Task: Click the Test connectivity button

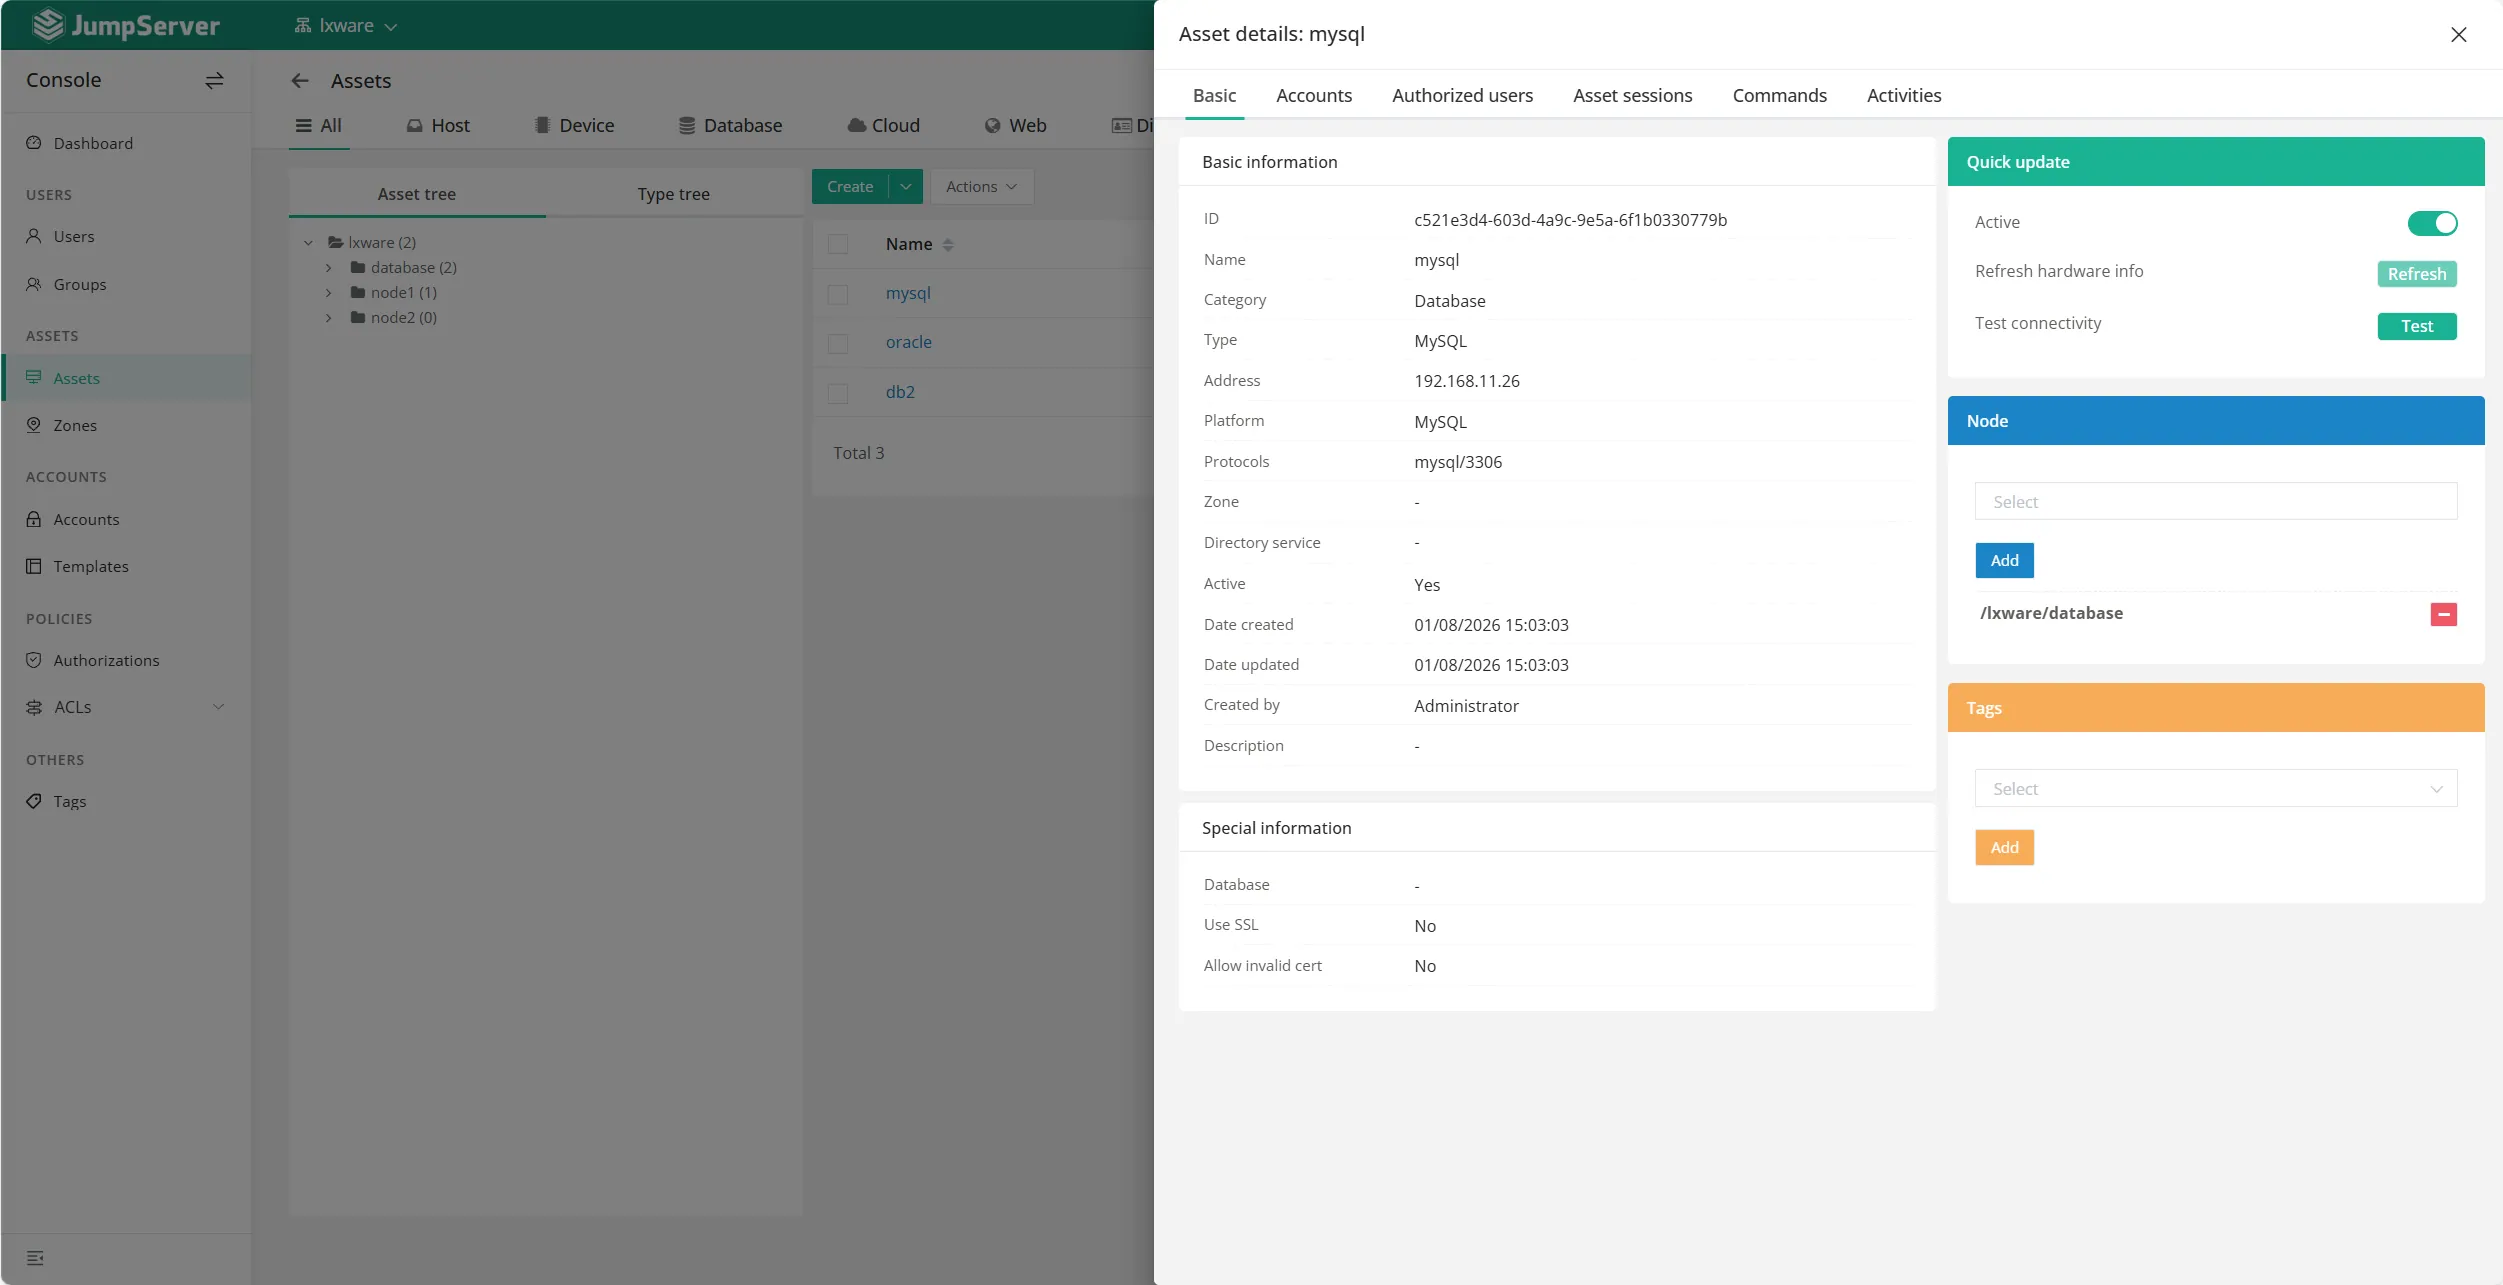Action: [x=2416, y=326]
